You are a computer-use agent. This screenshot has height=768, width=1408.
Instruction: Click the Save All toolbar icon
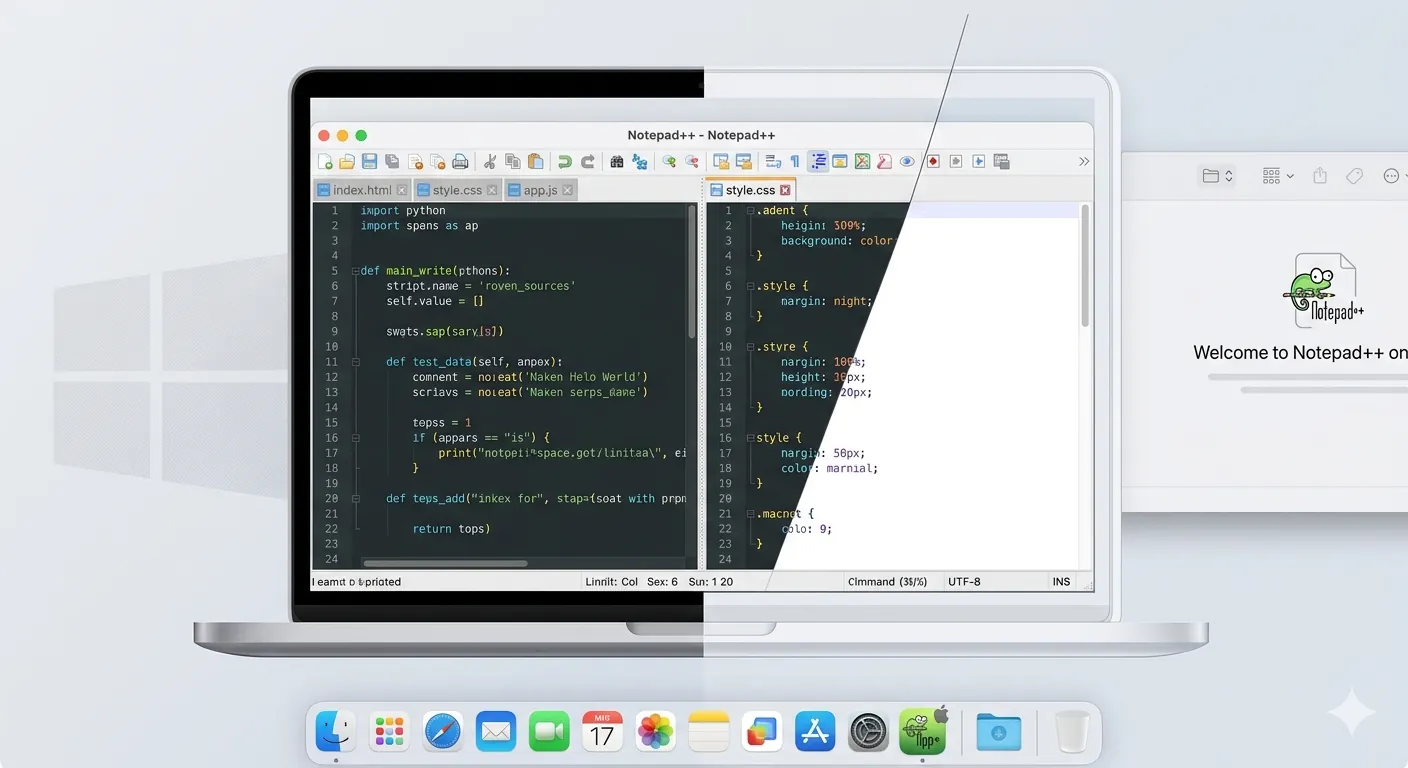(x=392, y=162)
